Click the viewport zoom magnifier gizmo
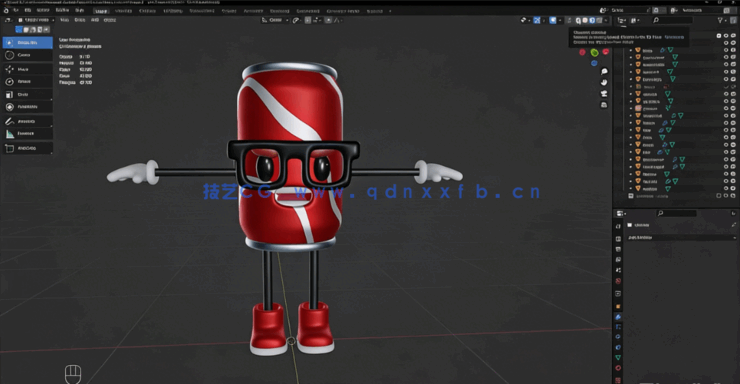Viewport: 740px width, 384px height. 604,71
